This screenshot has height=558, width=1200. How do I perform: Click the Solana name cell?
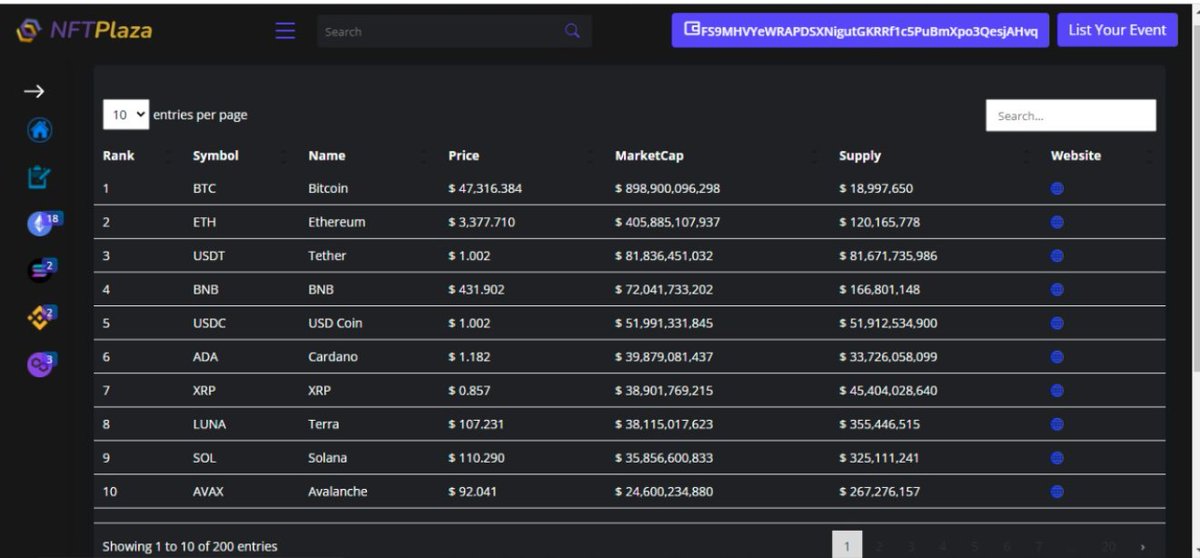coord(328,458)
